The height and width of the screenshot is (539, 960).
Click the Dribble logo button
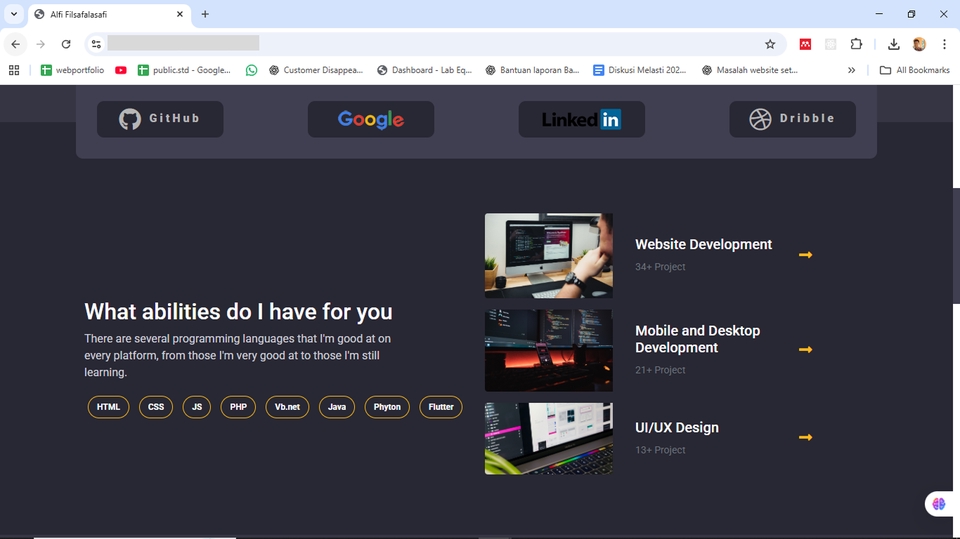click(x=792, y=119)
